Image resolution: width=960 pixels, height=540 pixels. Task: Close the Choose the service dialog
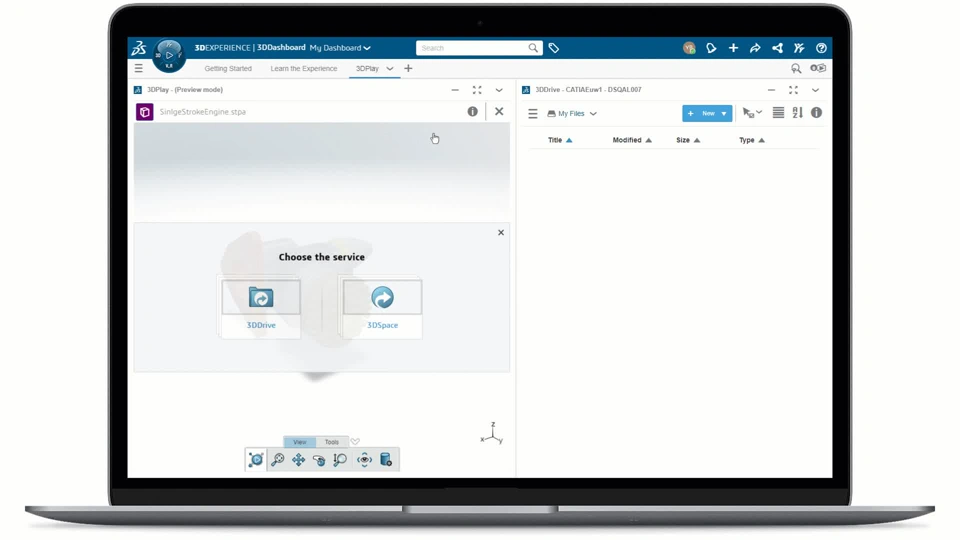click(501, 233)
